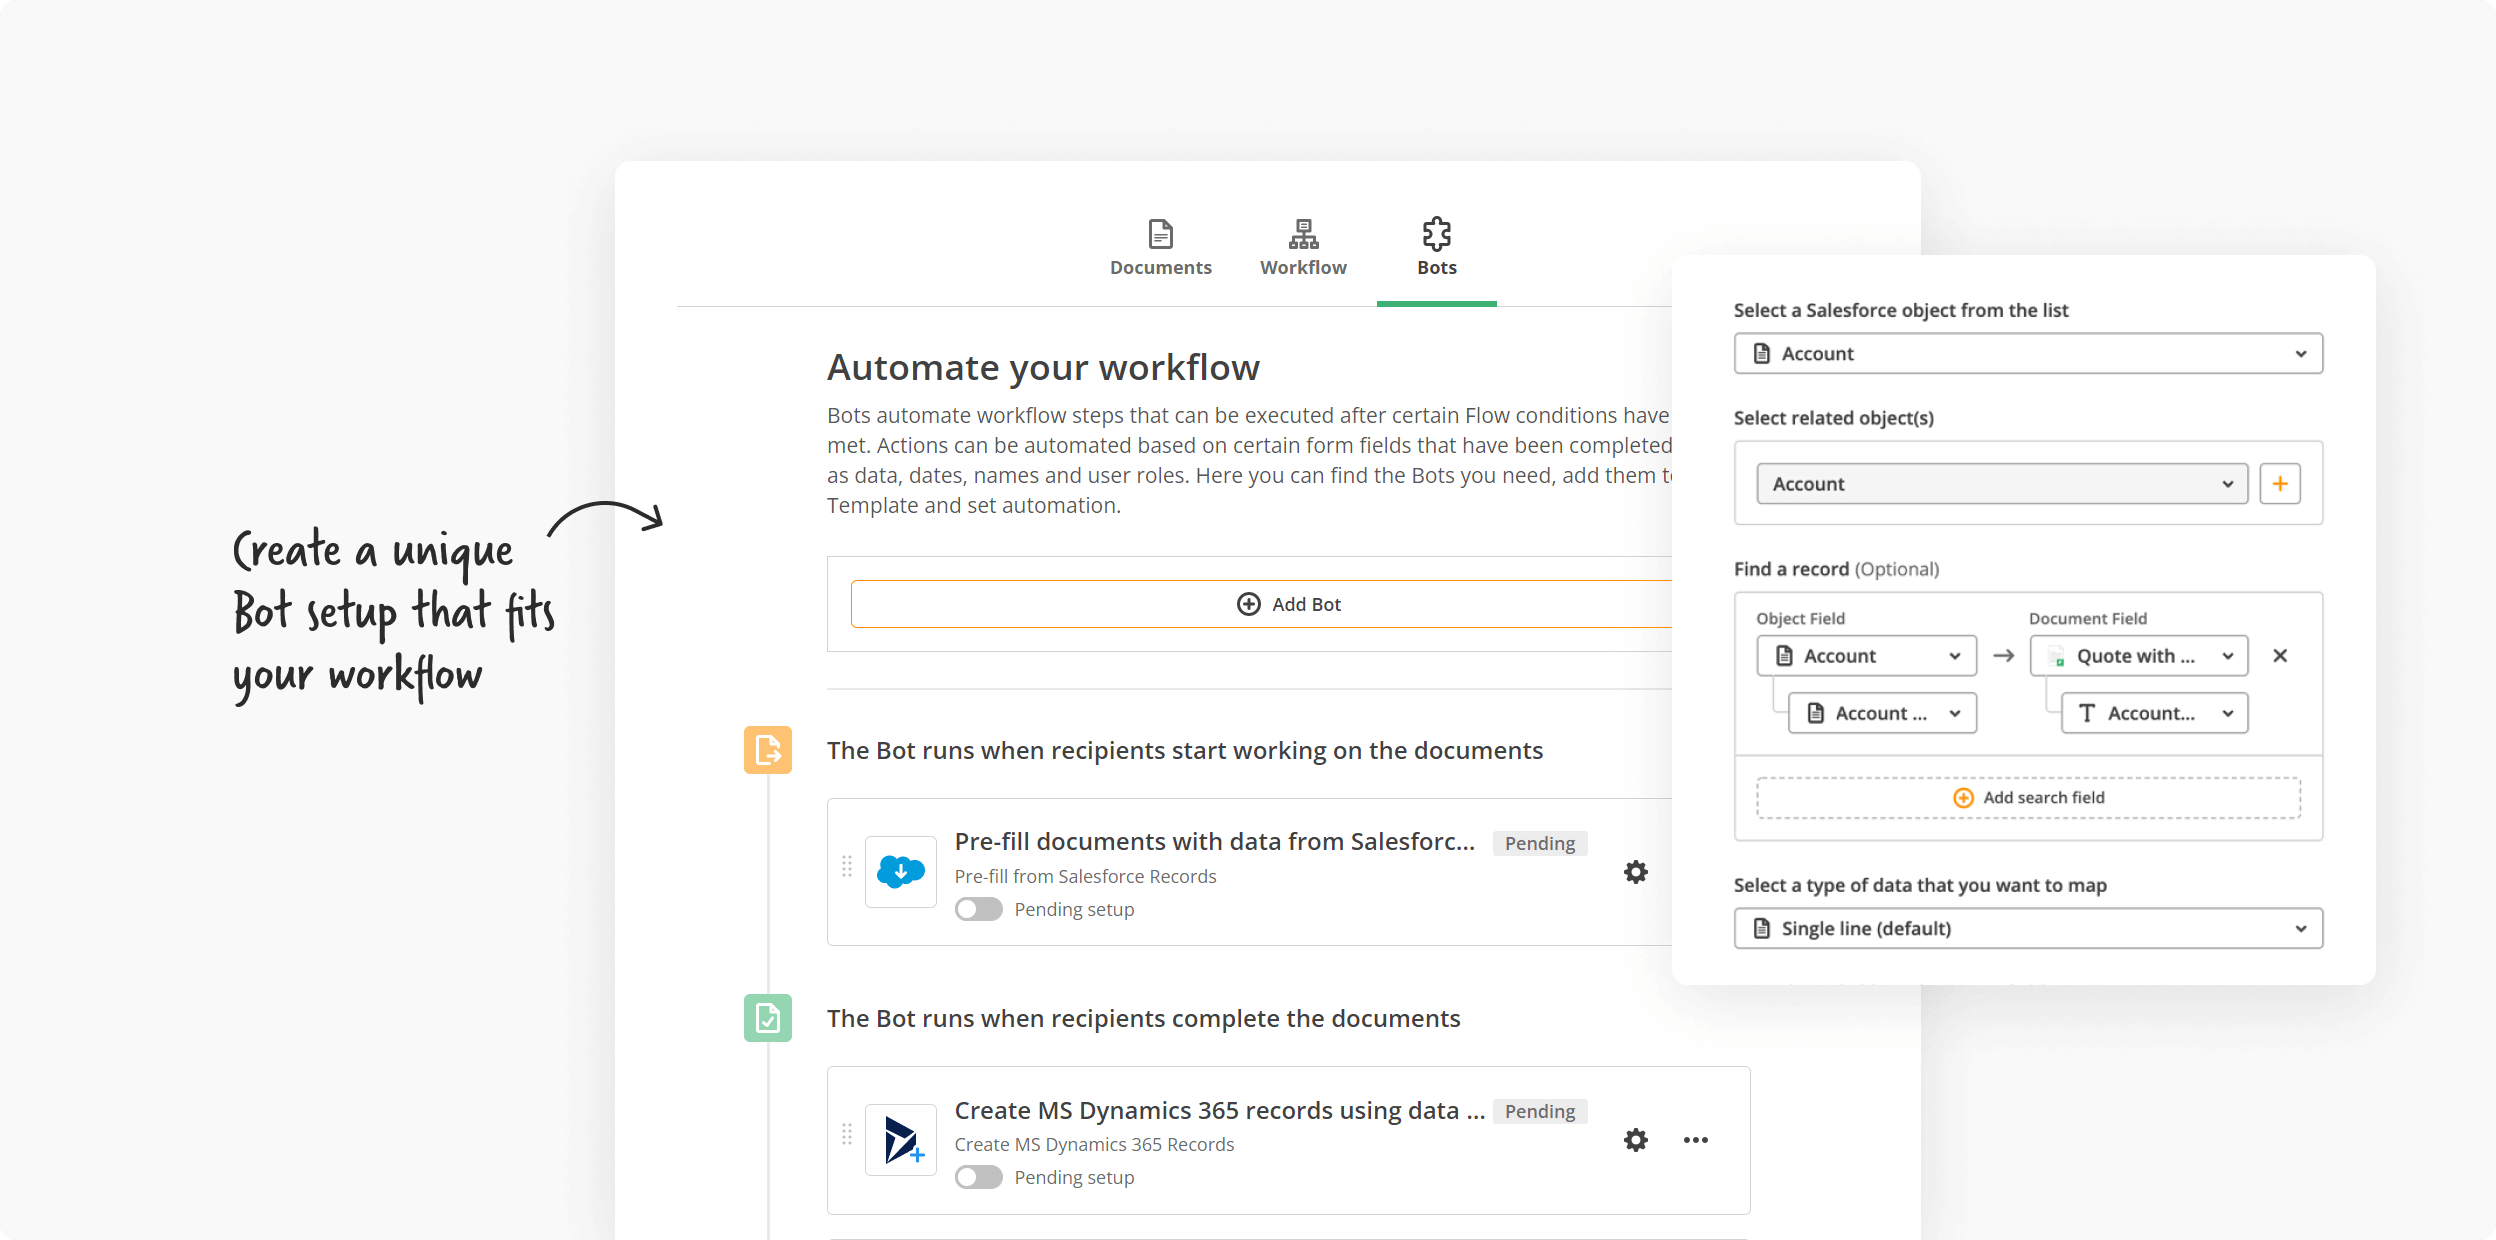Click the plus button to add related object
The width and height of the screenshot is (2496, 1240).
point(2280,483)
